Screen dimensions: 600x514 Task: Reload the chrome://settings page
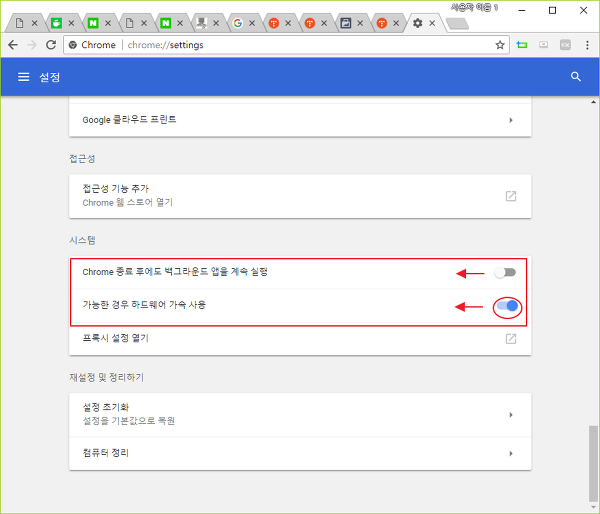pos(51,45)
